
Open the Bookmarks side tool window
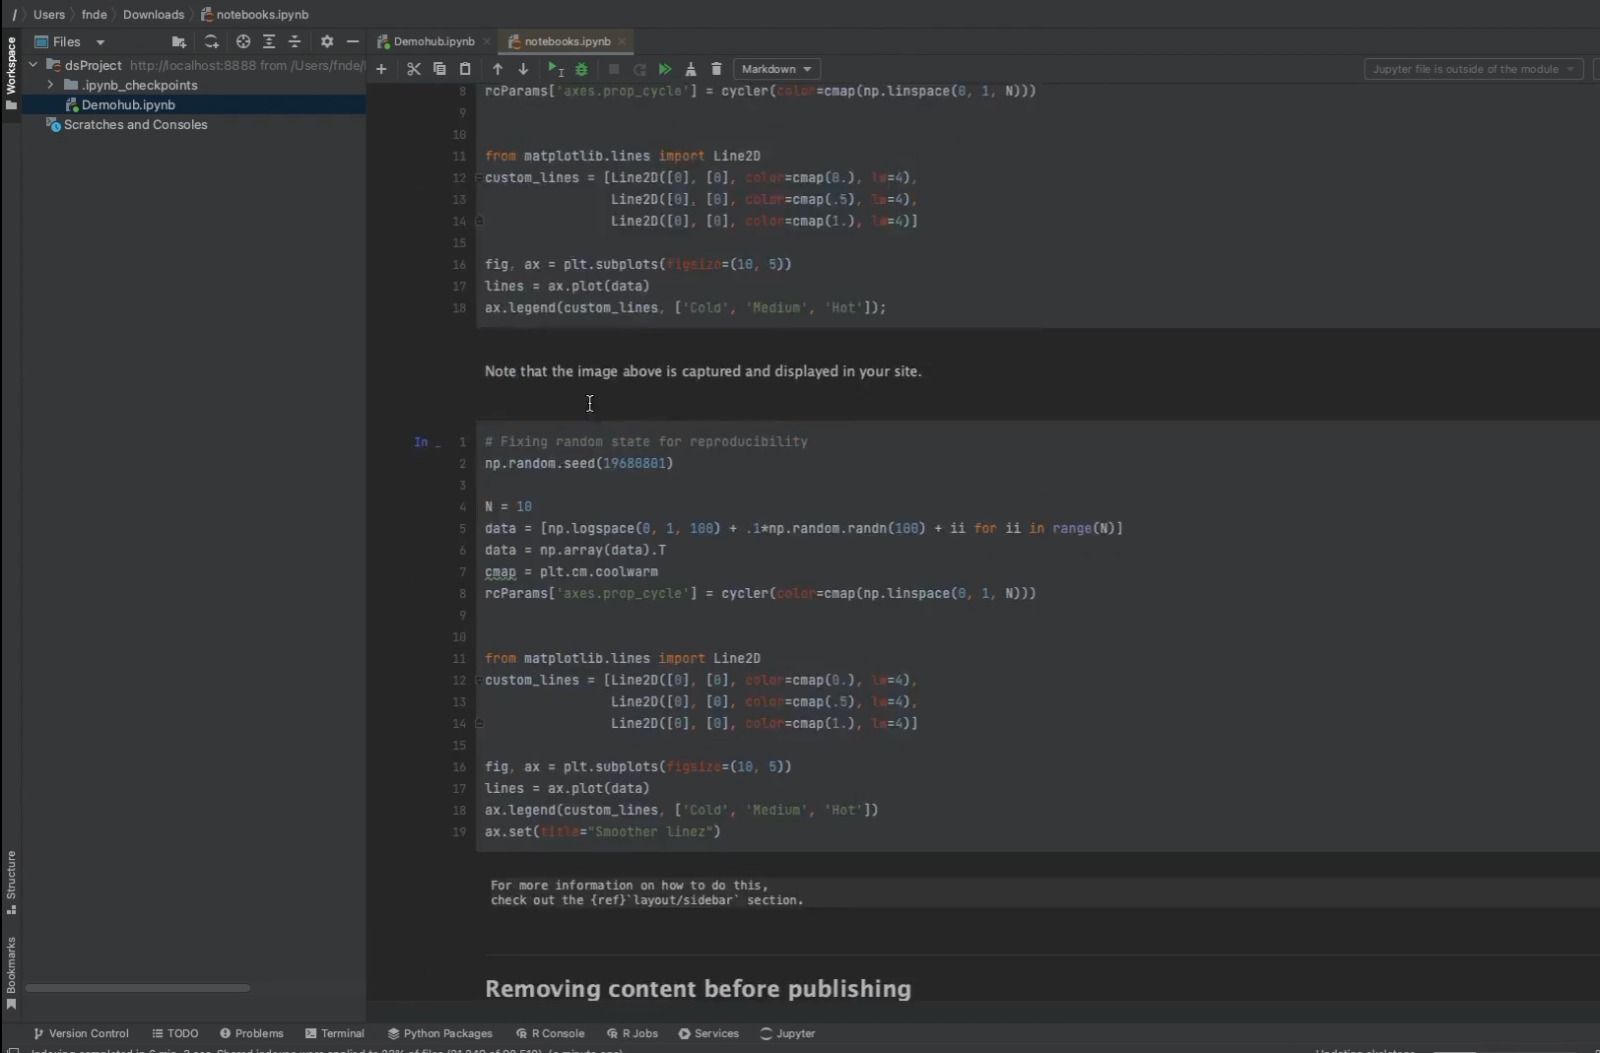point(11,974)
